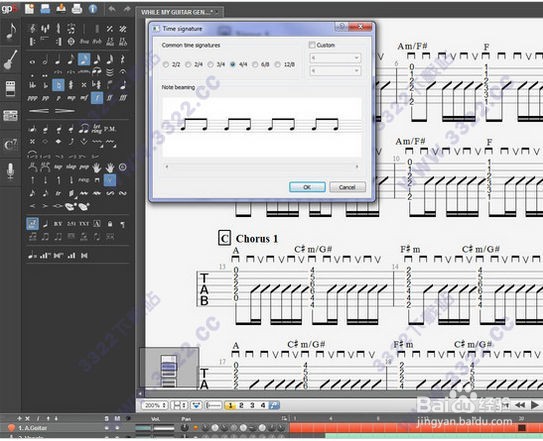Select whole note duration icon
This screenshot has width=543, height=441.
[x=32, y=62]
